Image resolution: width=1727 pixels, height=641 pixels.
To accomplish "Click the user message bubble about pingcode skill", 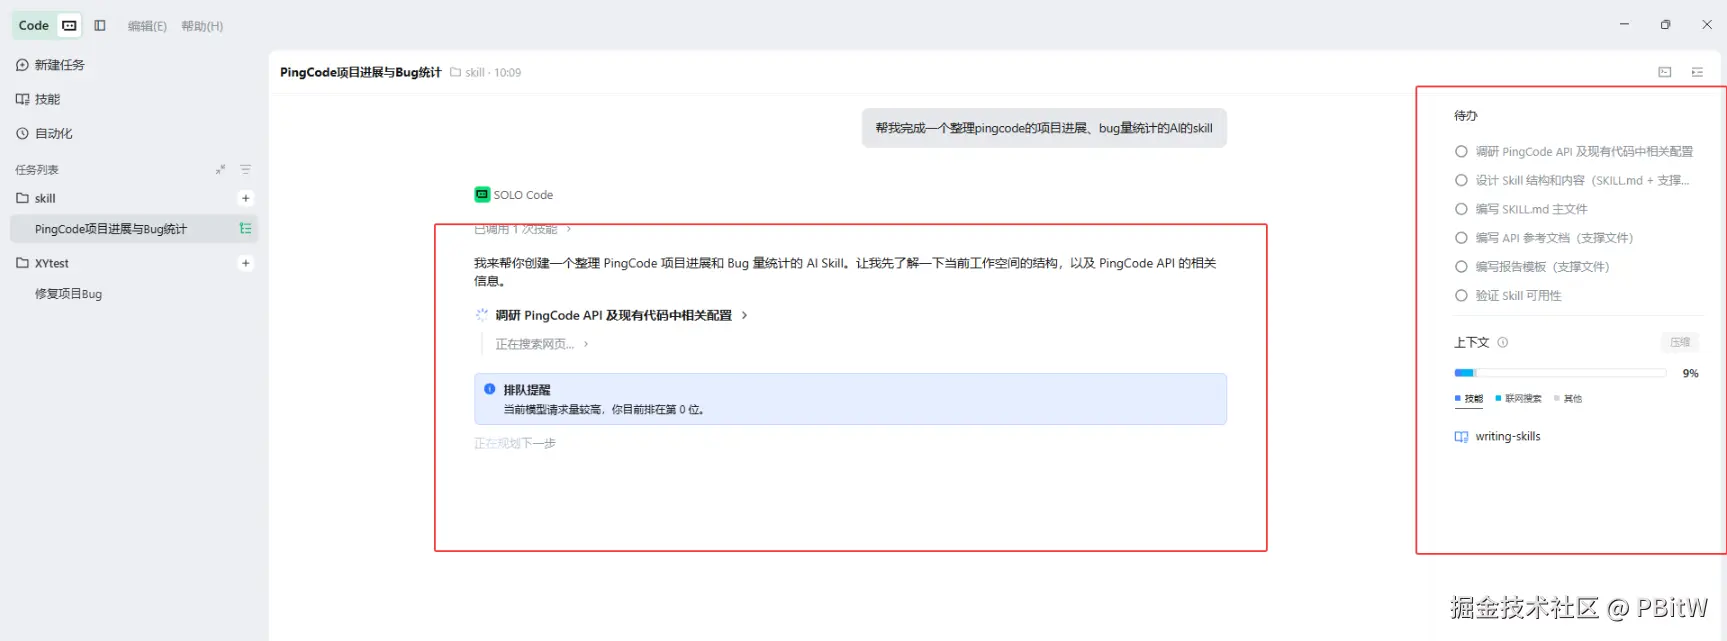I will pos(1044,128).
